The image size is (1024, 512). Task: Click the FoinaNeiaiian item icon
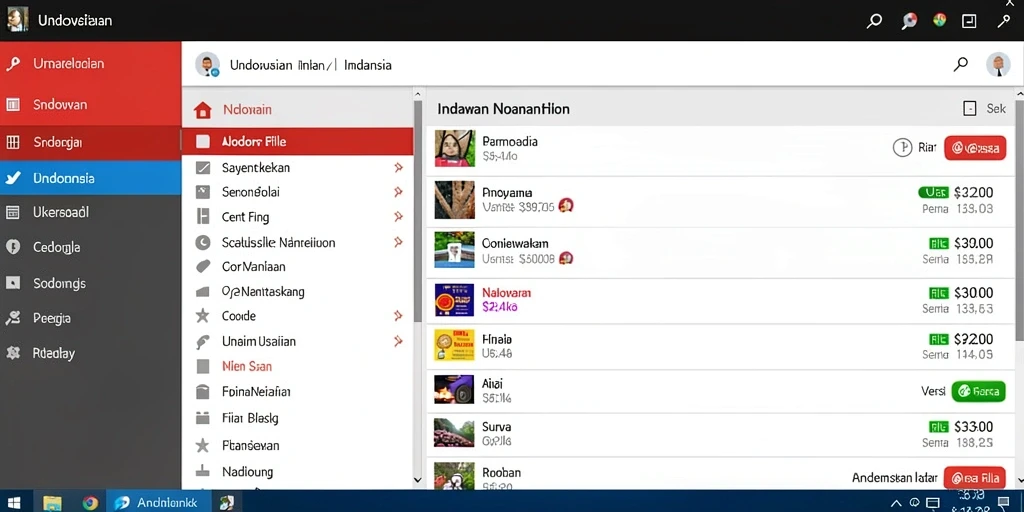(x=203, y=392)
